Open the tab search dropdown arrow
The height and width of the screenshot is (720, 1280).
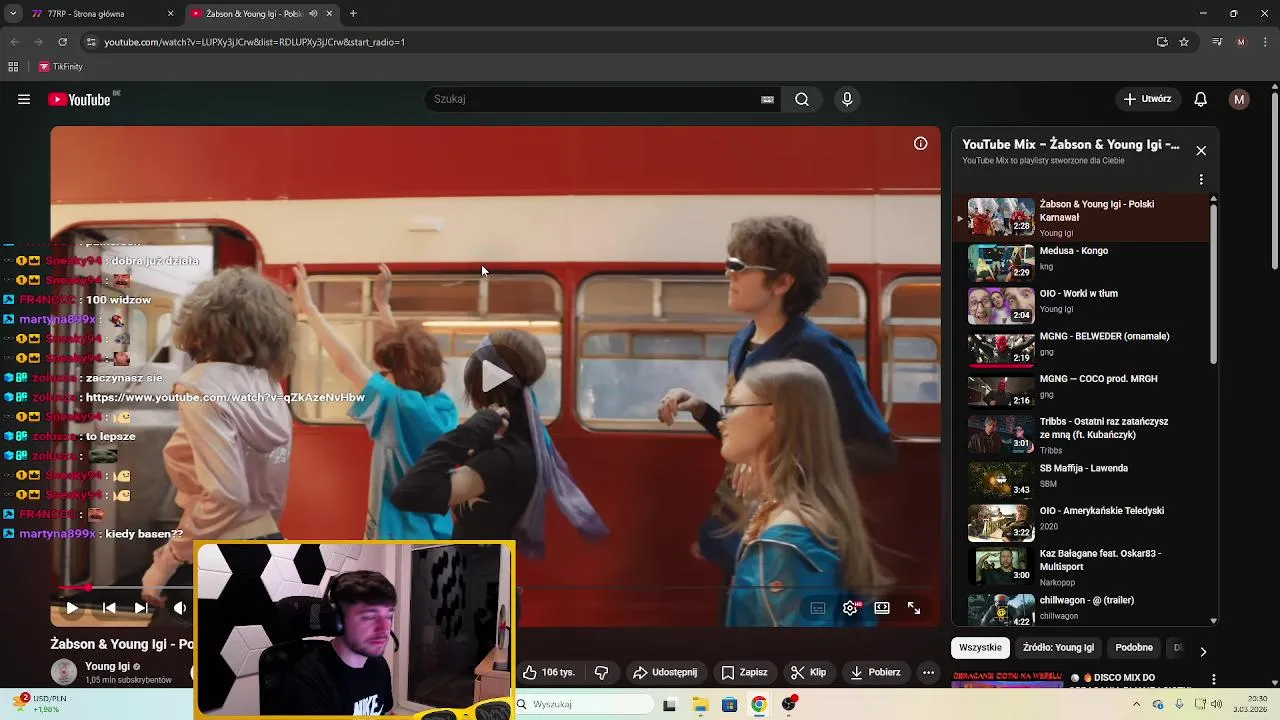(13, 14)
